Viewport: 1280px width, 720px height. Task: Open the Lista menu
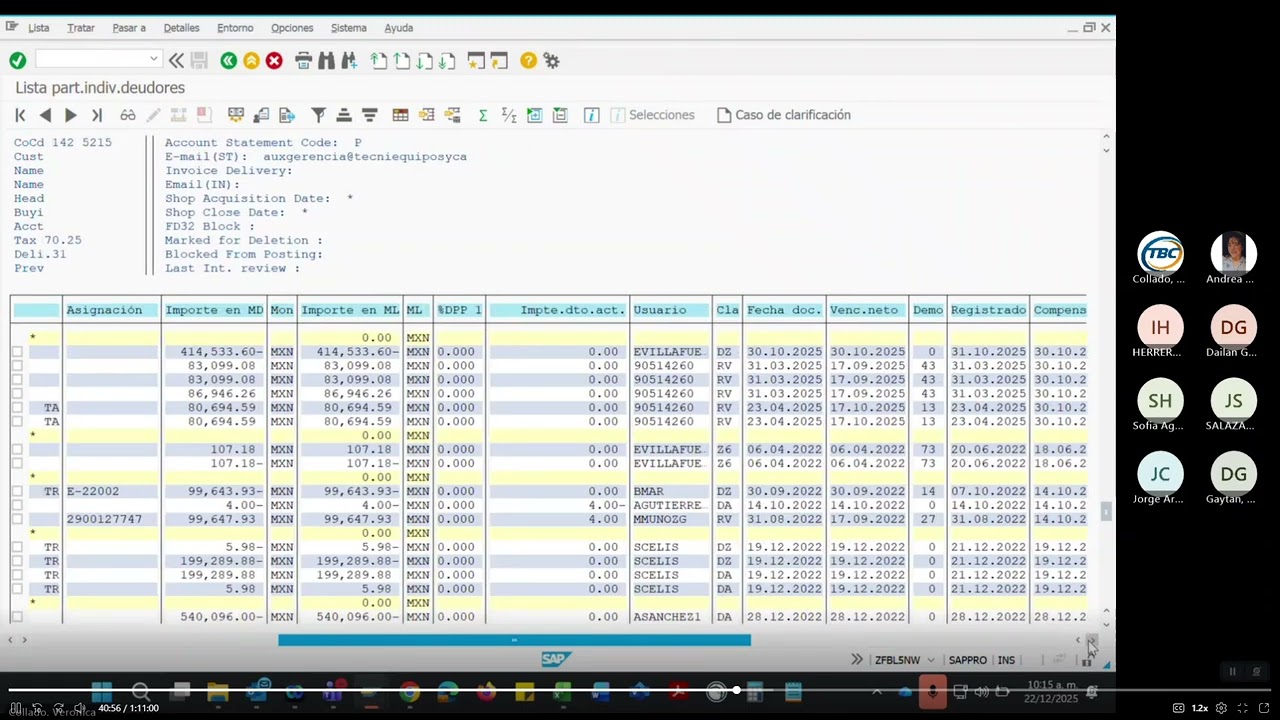click(x=39, y=28)
